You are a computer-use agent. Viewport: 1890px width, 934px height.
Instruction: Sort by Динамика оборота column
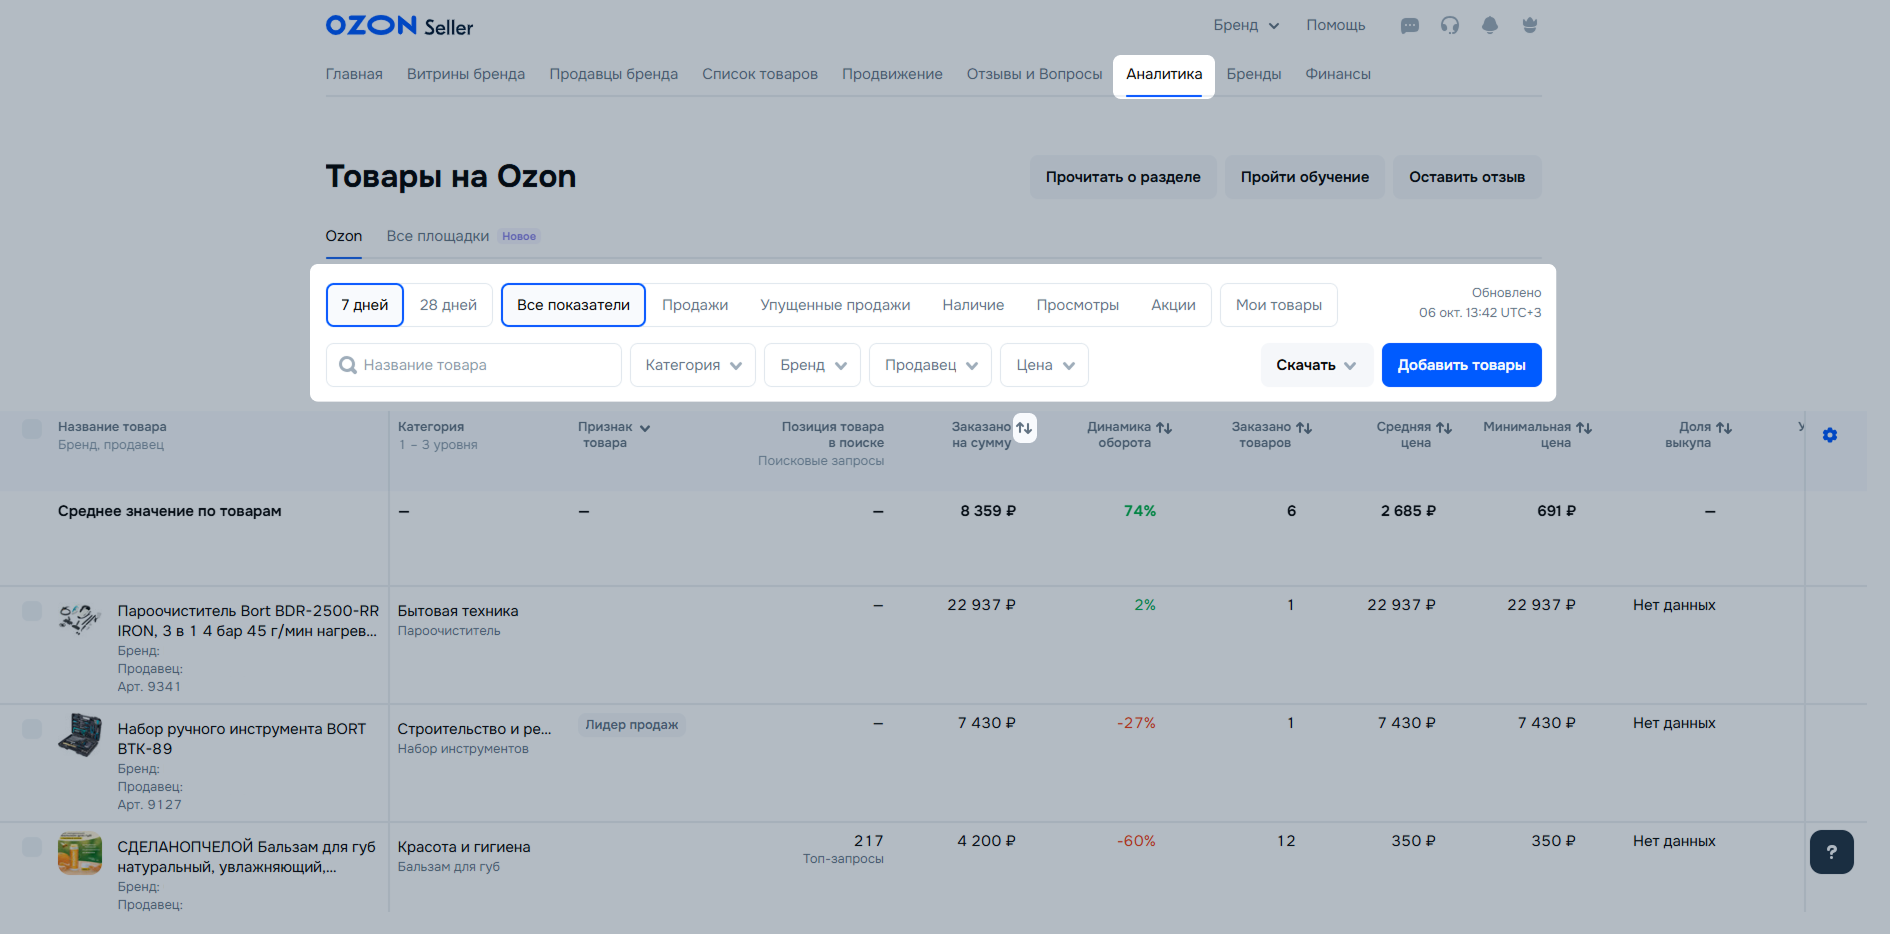click(x=1164, y=428)
